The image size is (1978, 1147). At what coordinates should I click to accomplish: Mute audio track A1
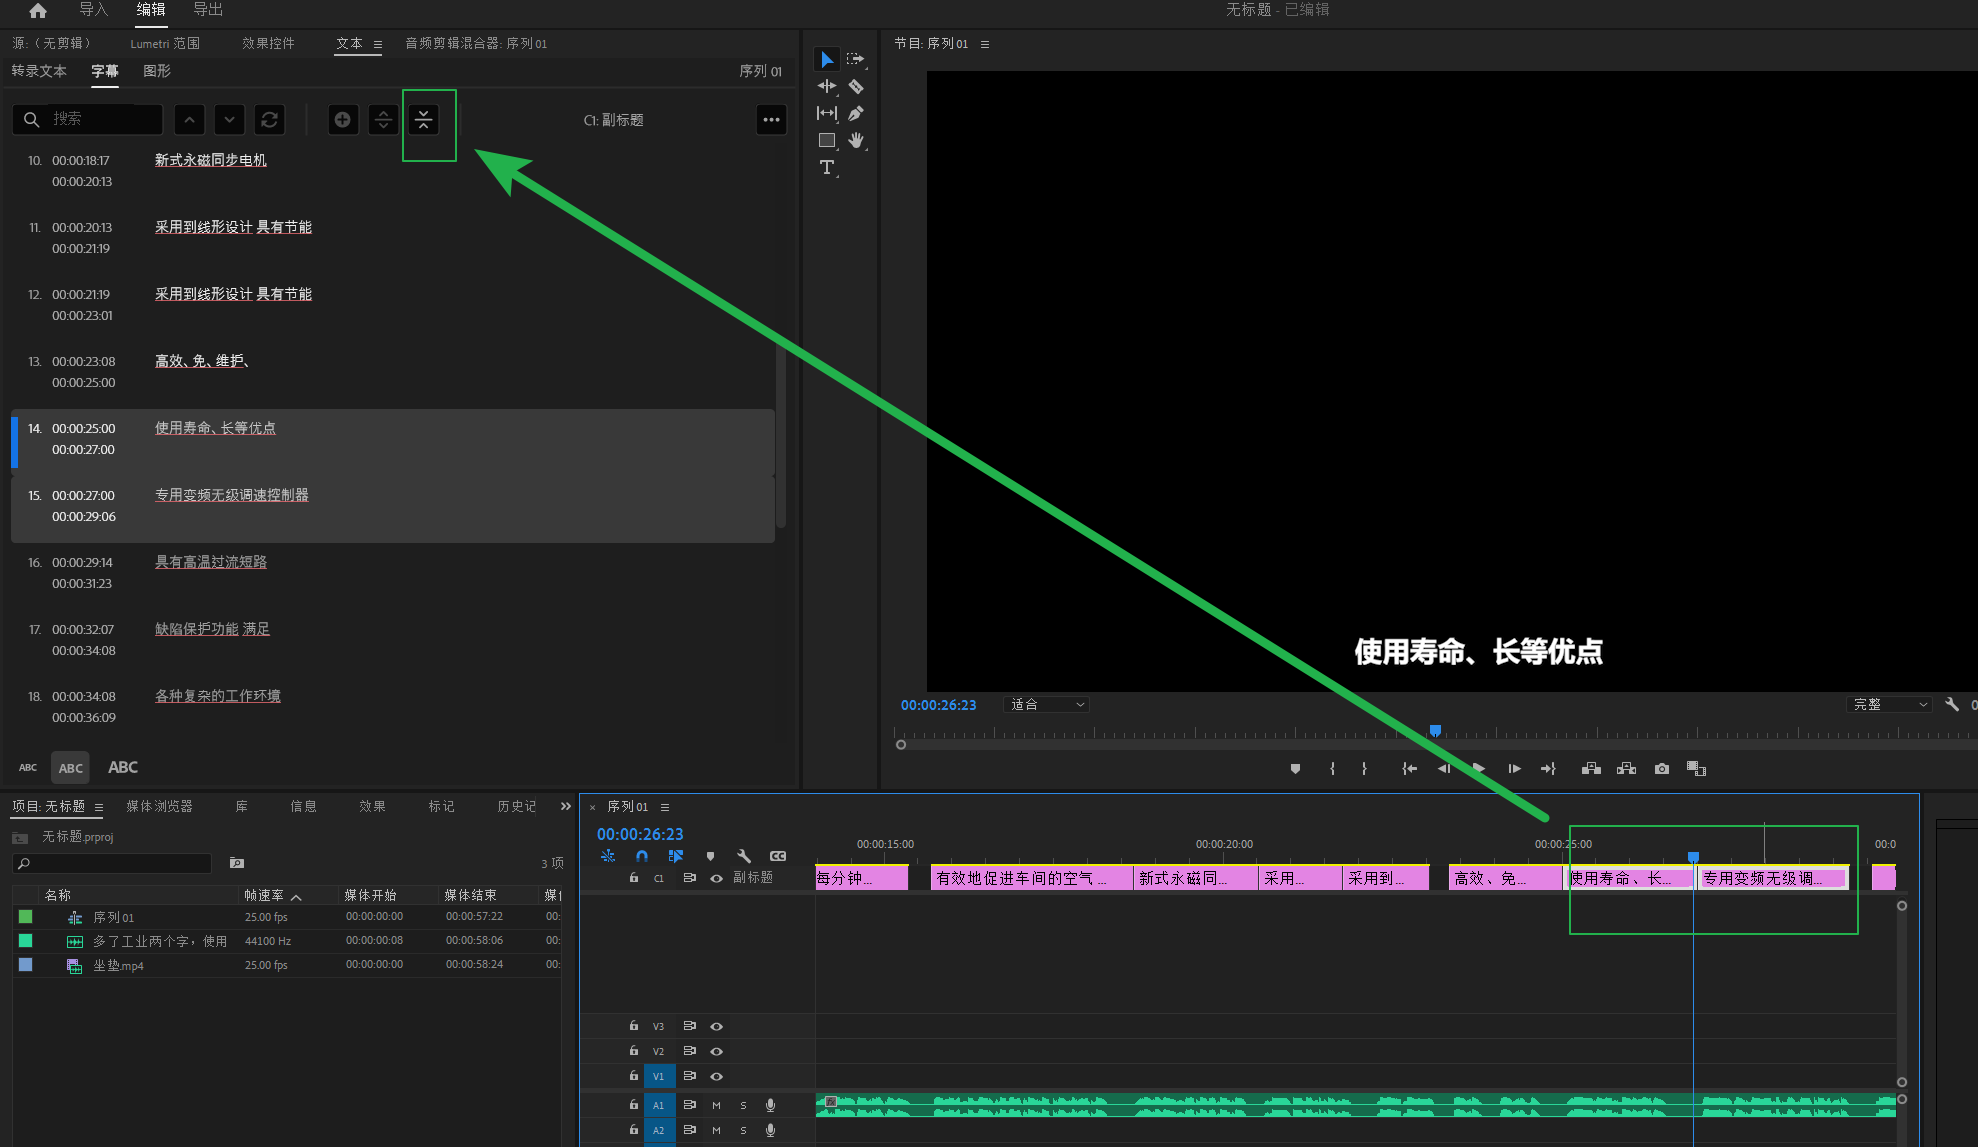[x=716, y=1105]
